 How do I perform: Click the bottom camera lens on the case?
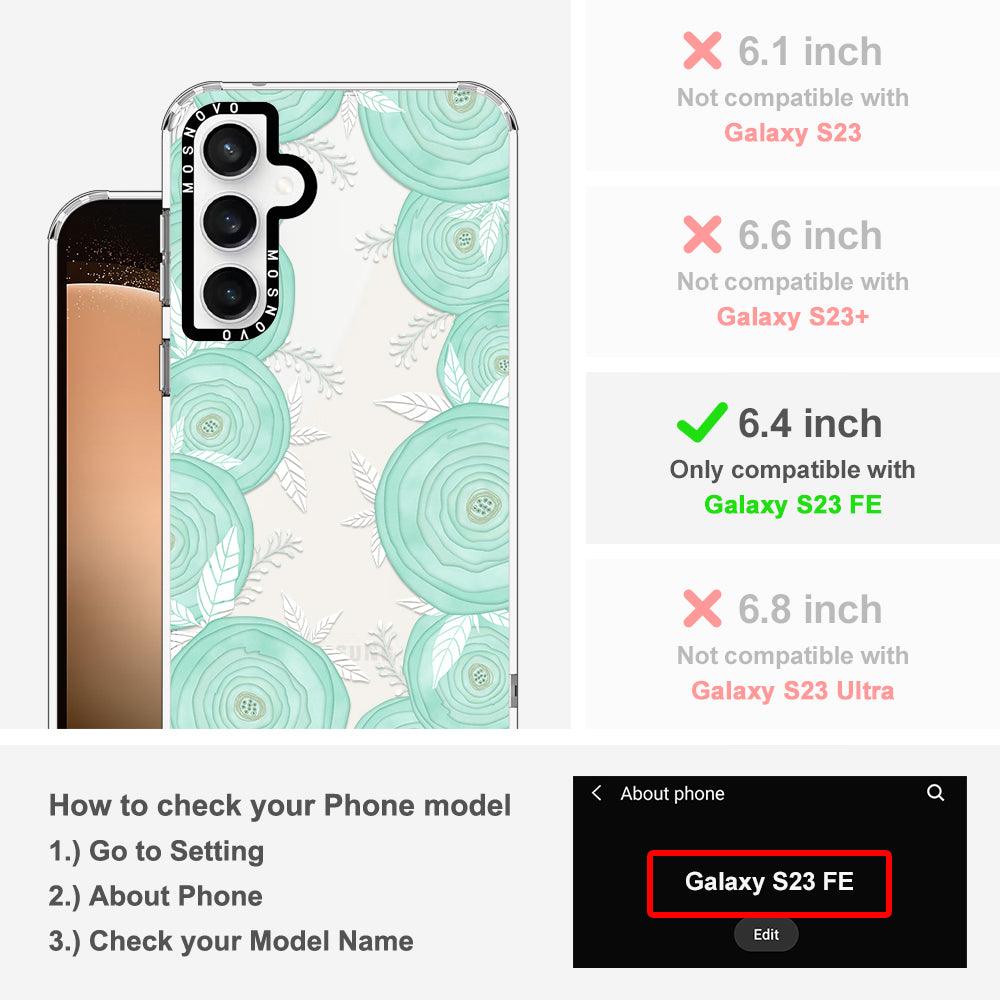(x=230, y=293)
